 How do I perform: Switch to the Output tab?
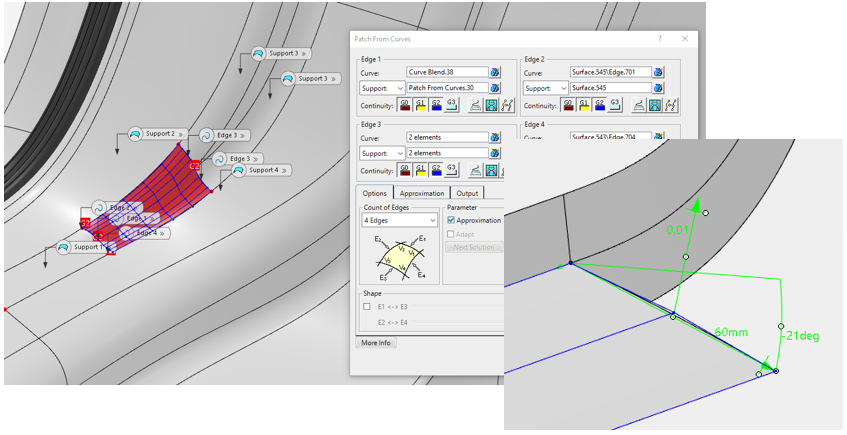tap(466, 193)
